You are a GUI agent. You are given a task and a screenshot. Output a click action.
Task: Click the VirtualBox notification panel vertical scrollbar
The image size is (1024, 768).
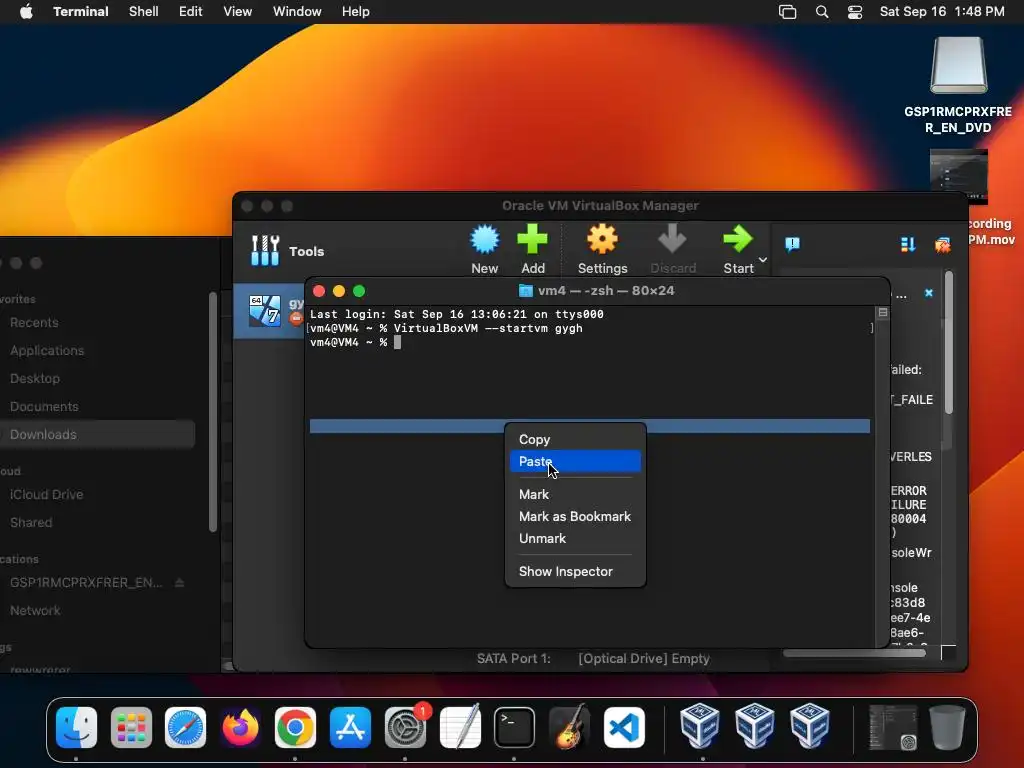click(949, 342)
